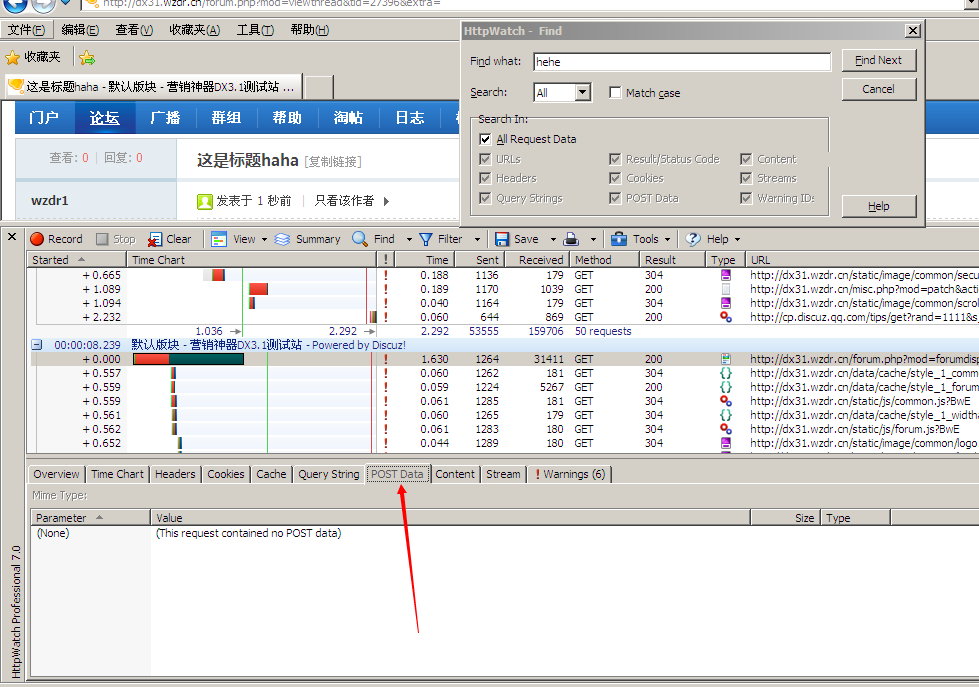Open the Summary panel icon
Image resolution: width=979 pixels, height=687 pixels.
click(282, 239)
